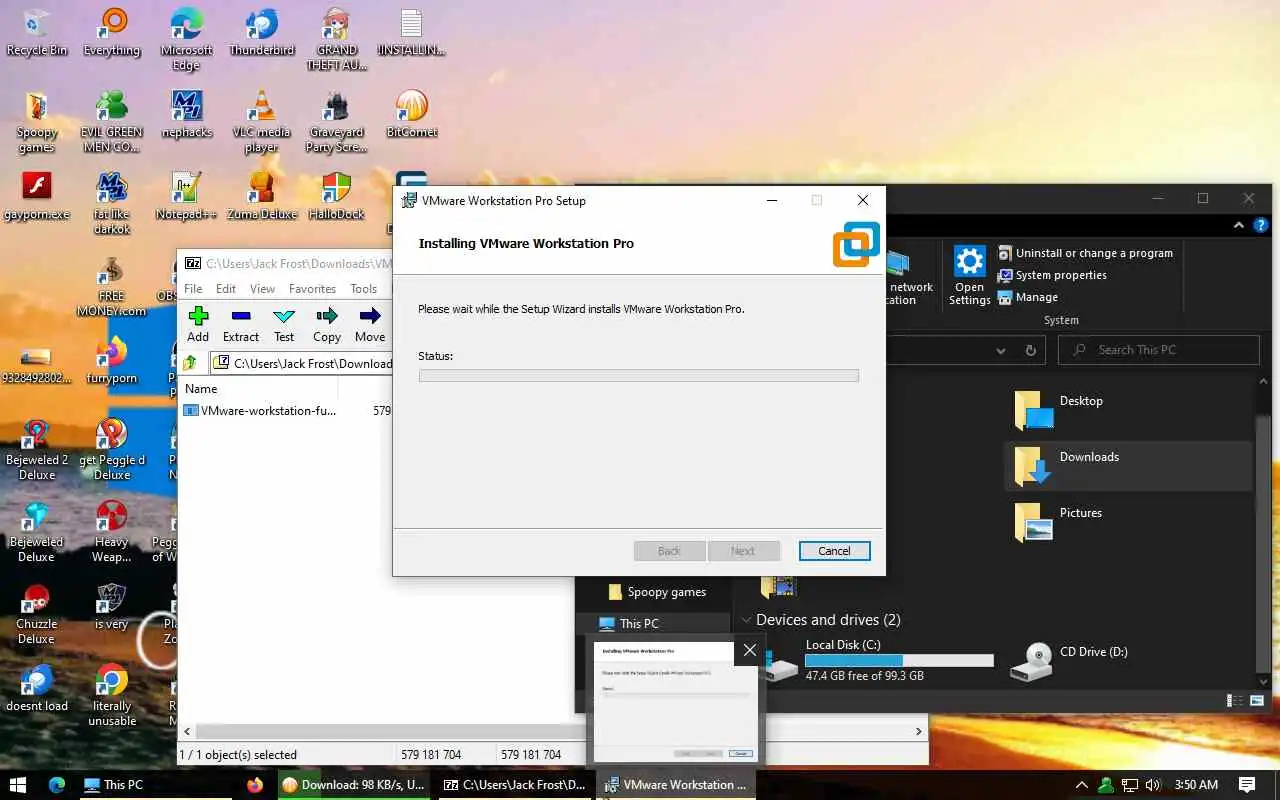Open the CD Drive (D:) icon

[x=1068, y=662]
